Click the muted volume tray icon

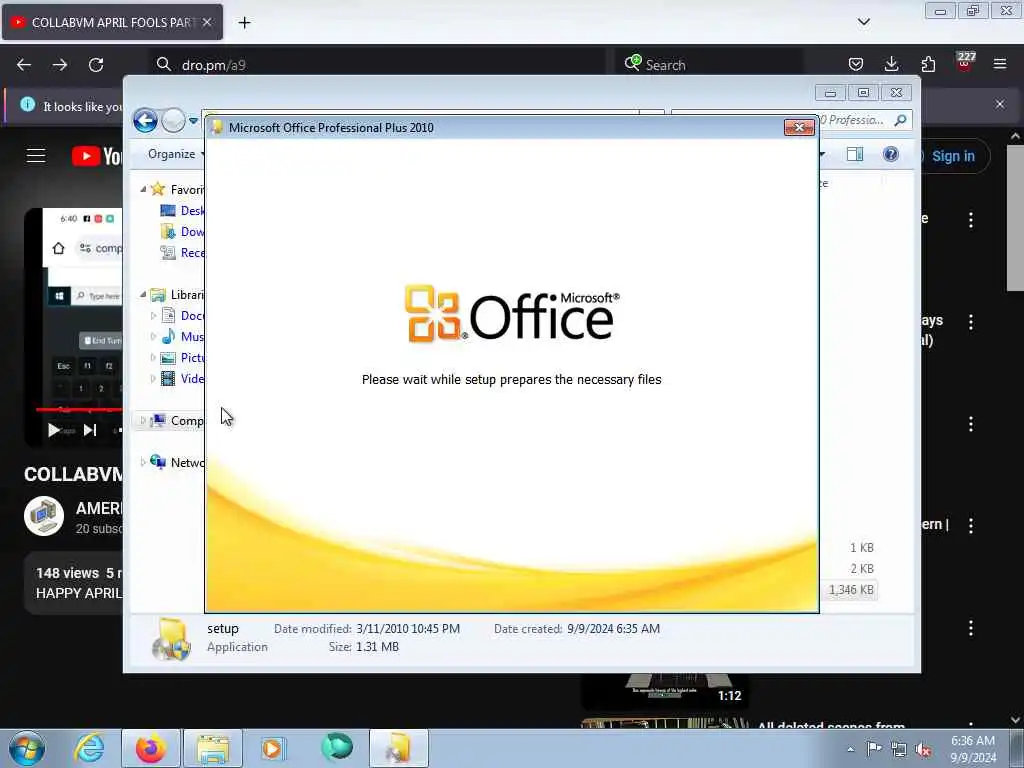[x=923, y=750]
